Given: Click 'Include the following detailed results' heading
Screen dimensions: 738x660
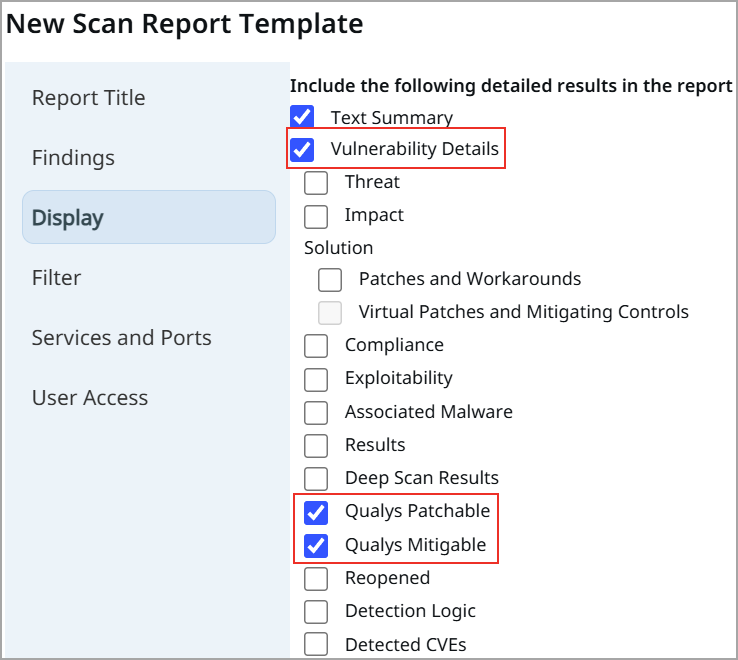Looking at the screenshot, I should [x=511, y=86].
